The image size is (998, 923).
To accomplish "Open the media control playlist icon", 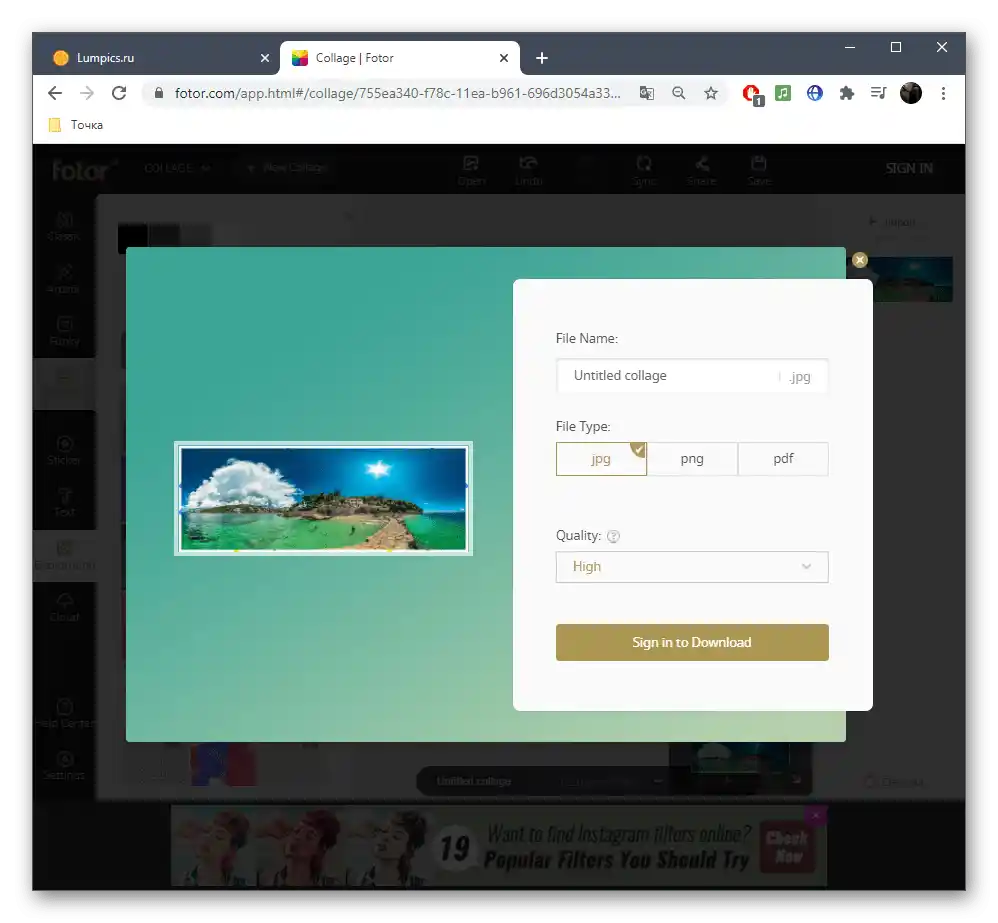I will pos(878,94).
